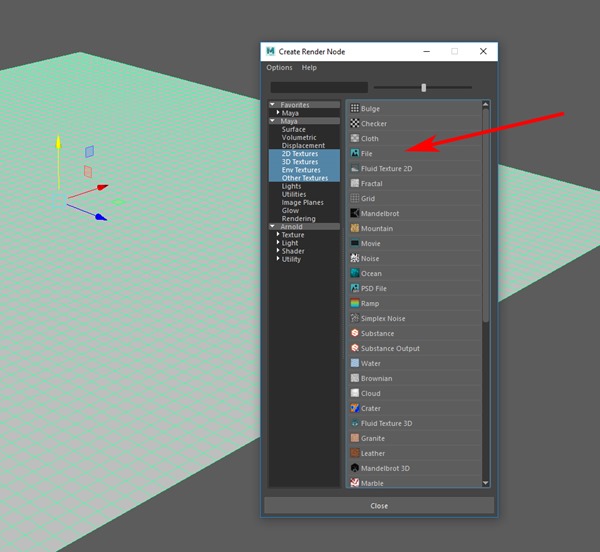Image resolution: width=600 pixels, height=552 pixels.
Task: Pick the Leather texture icon
Action: [355, 453]
